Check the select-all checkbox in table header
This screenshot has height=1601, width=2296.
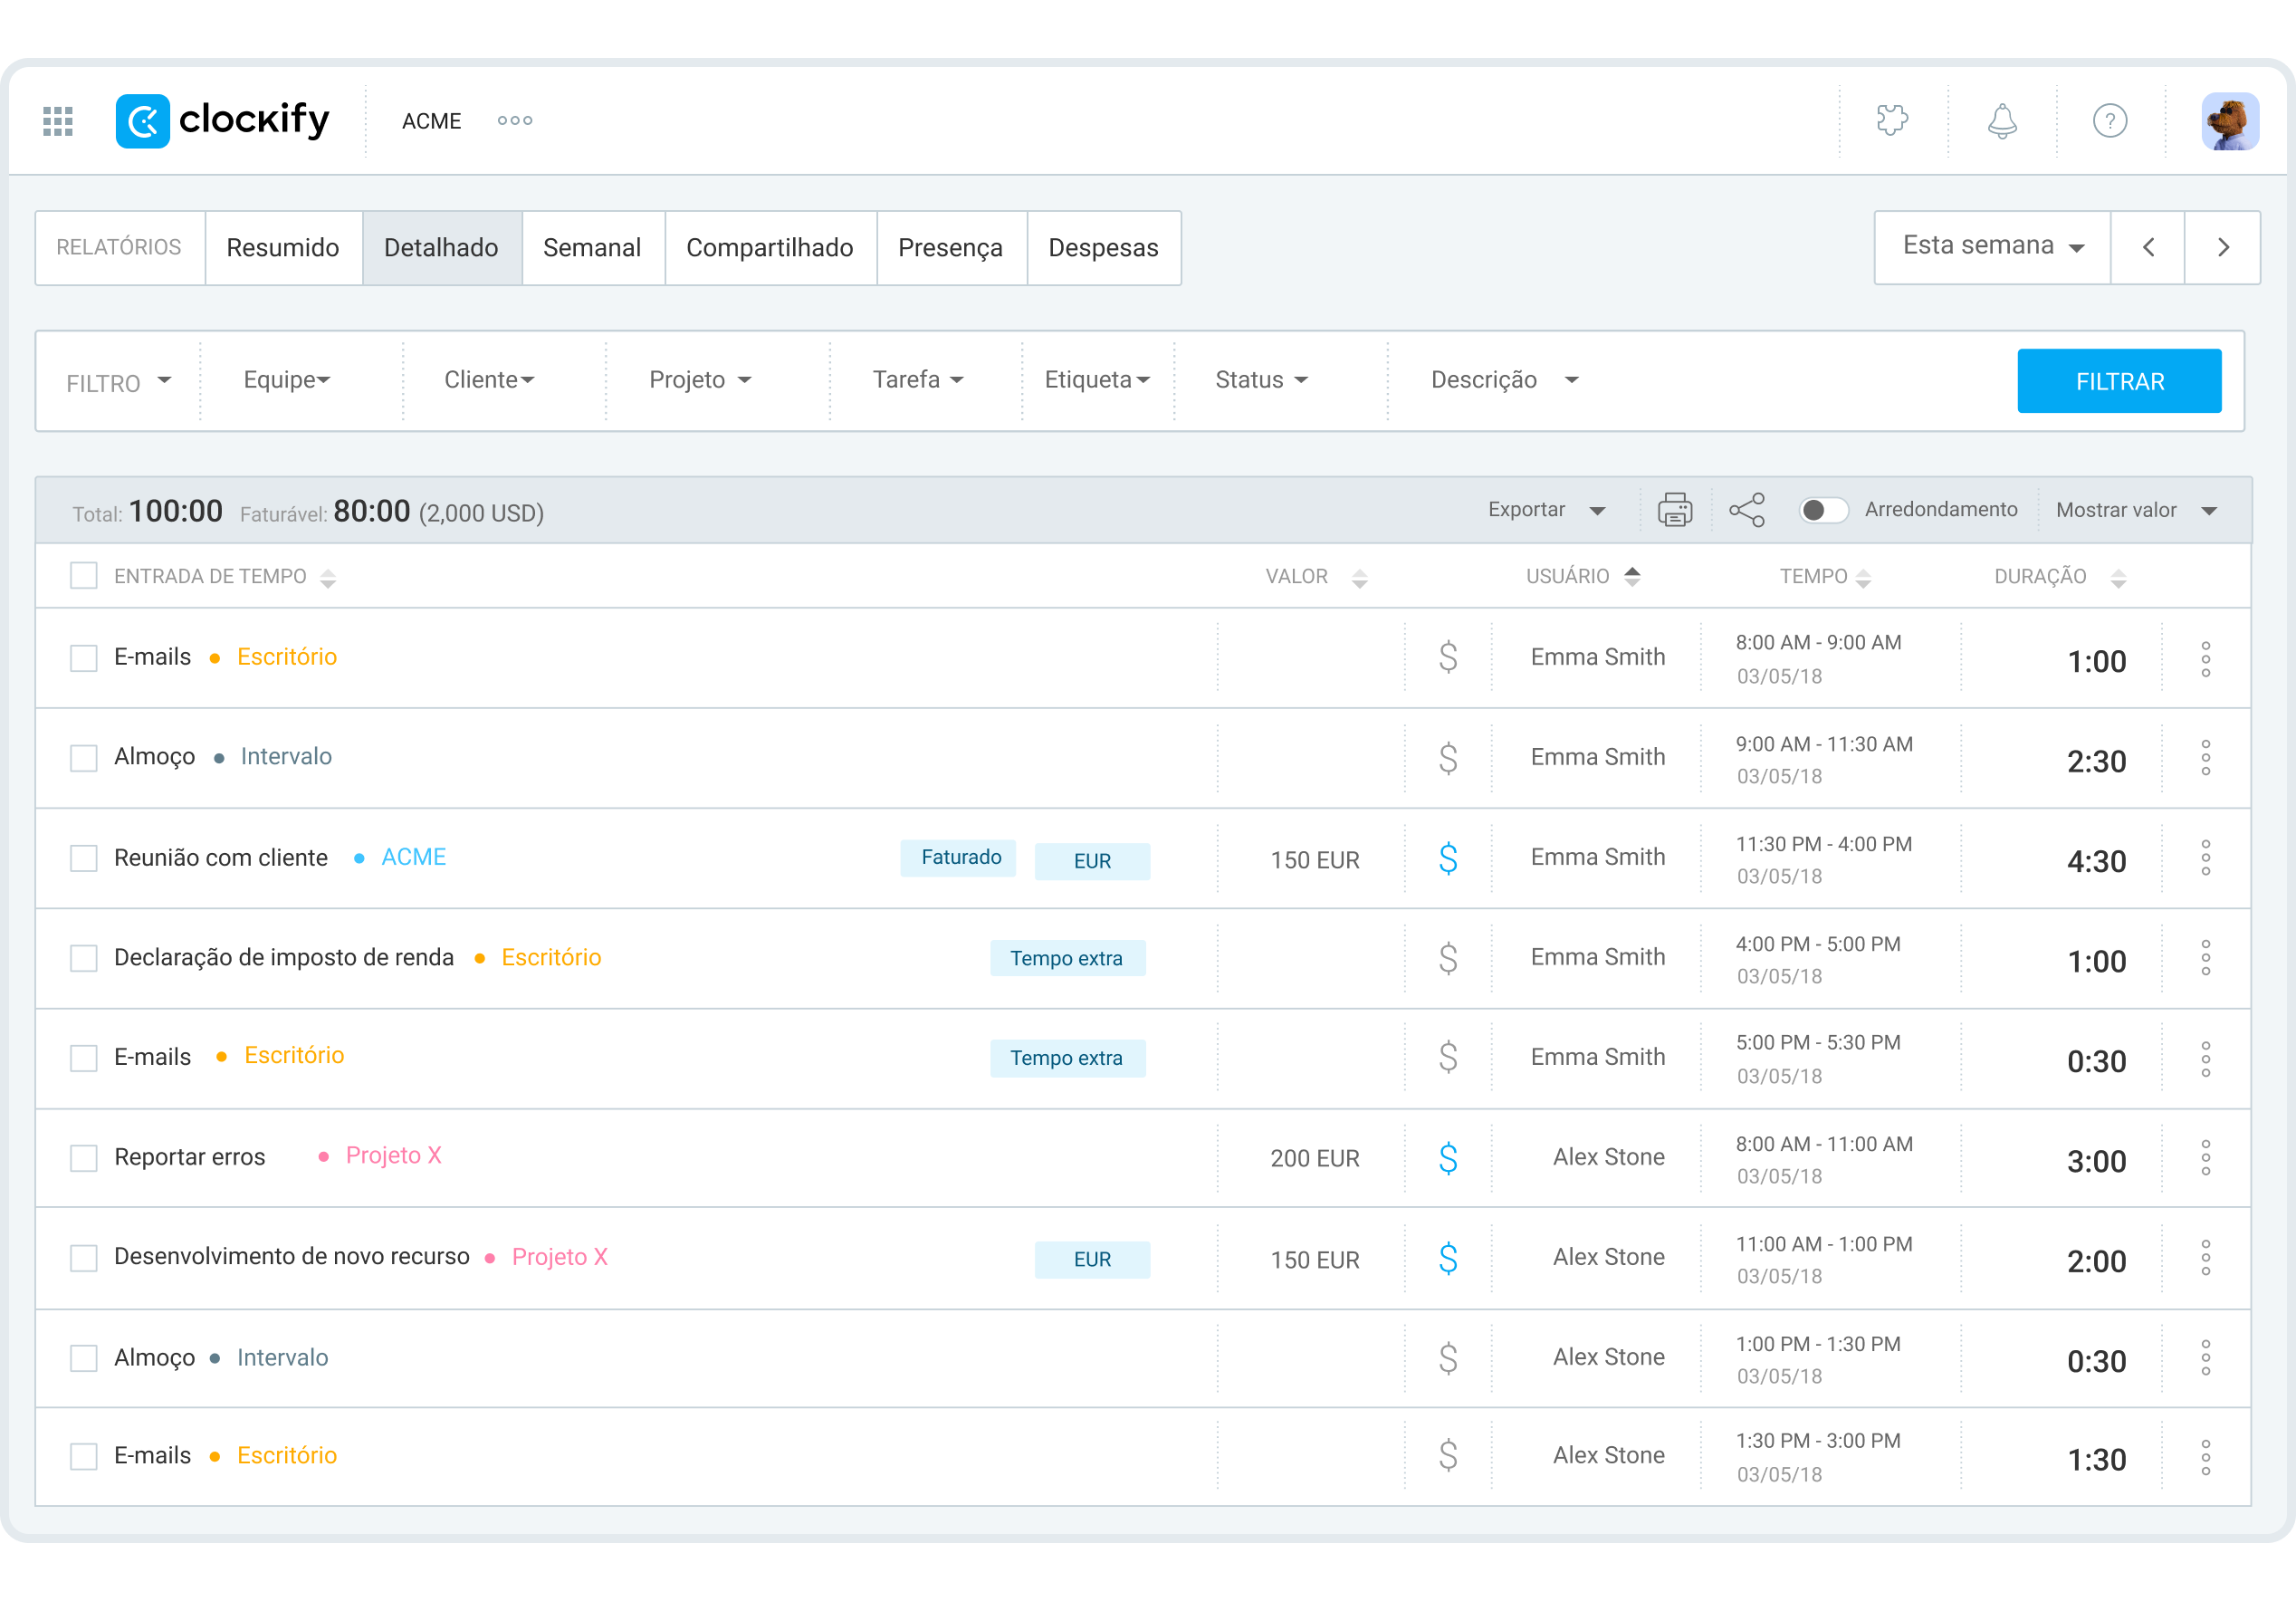click(x=84, y=576)
